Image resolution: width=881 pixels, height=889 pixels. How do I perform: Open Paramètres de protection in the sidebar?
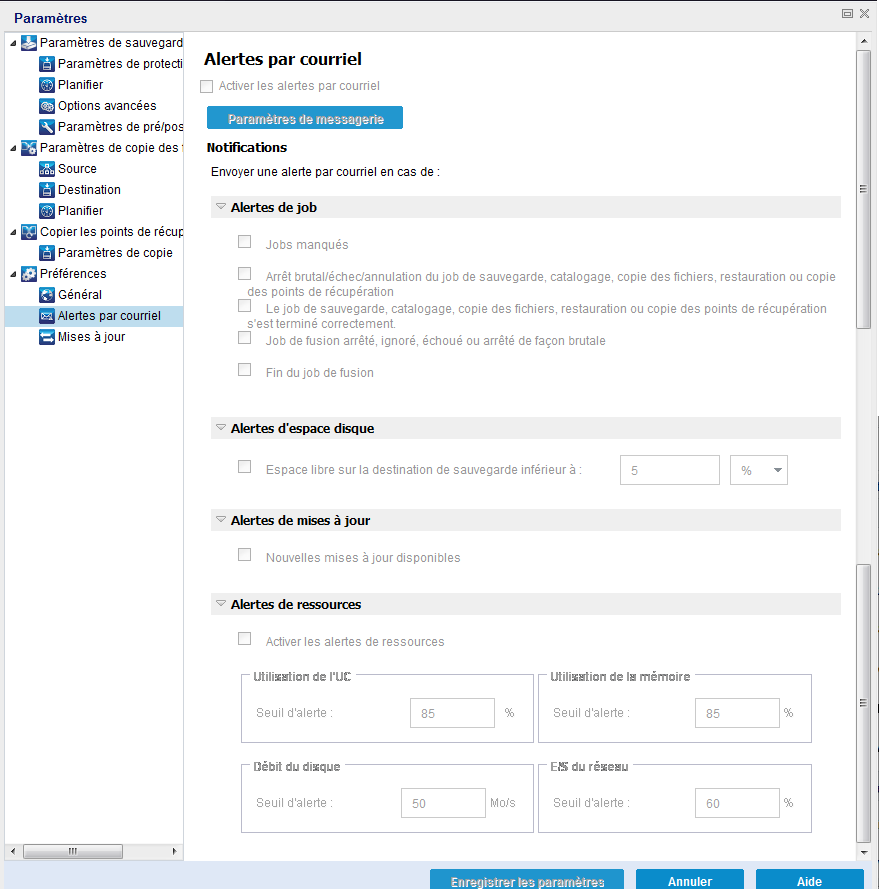pos(120,64)
